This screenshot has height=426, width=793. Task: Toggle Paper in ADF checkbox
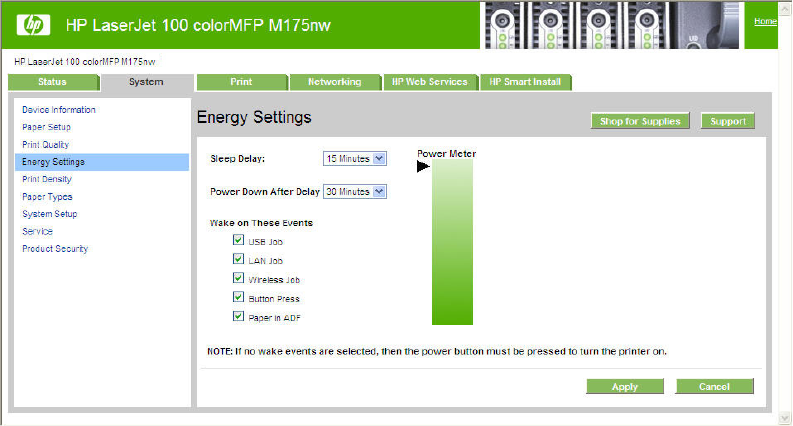[x=238, y=316]
